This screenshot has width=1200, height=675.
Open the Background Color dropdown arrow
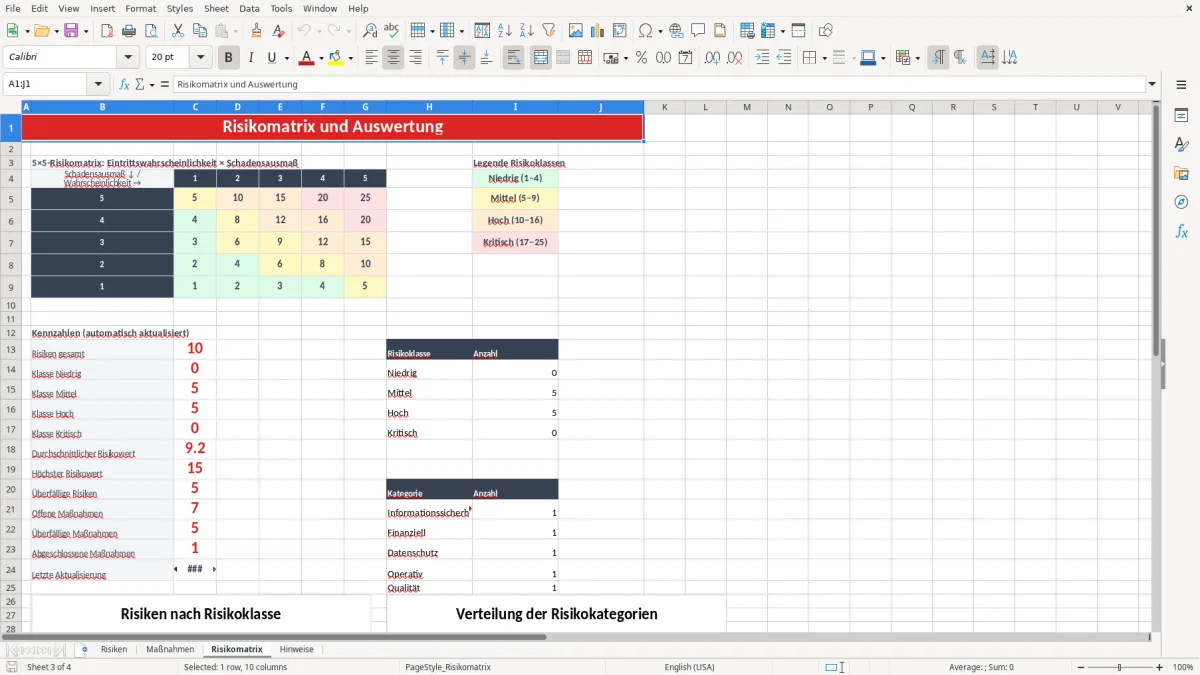click(351, 58)
